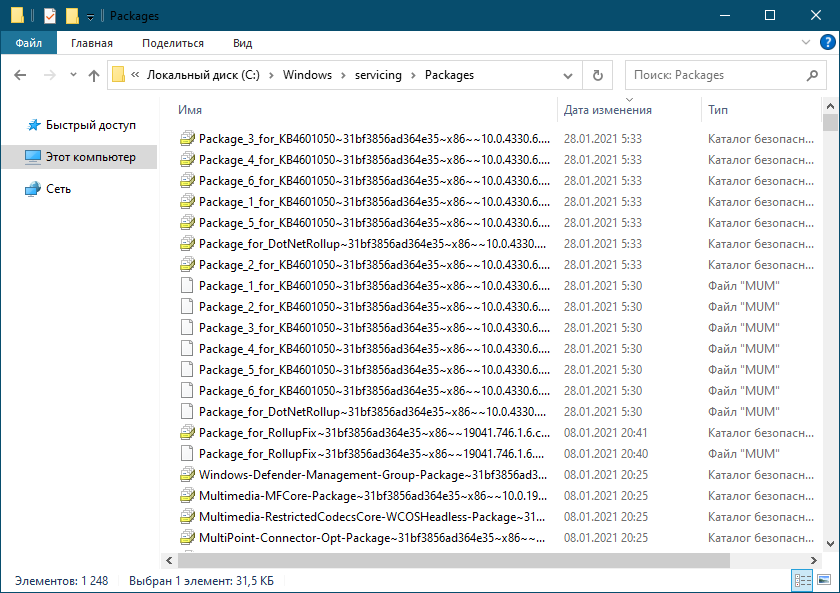Click the Package_for_RollupFix security catalog icon
The image size is (840, 593).
pos(187,433)
